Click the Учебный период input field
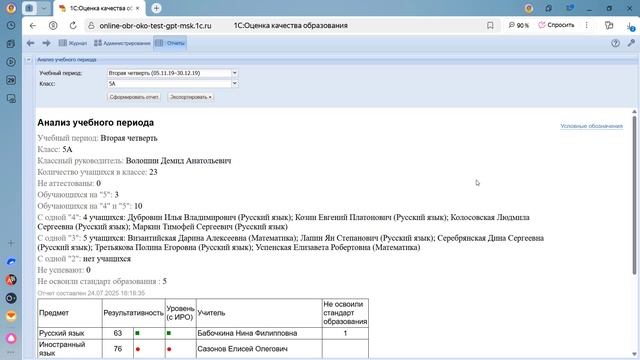Viewport: 640px width, 360px height. pos(169,73)
